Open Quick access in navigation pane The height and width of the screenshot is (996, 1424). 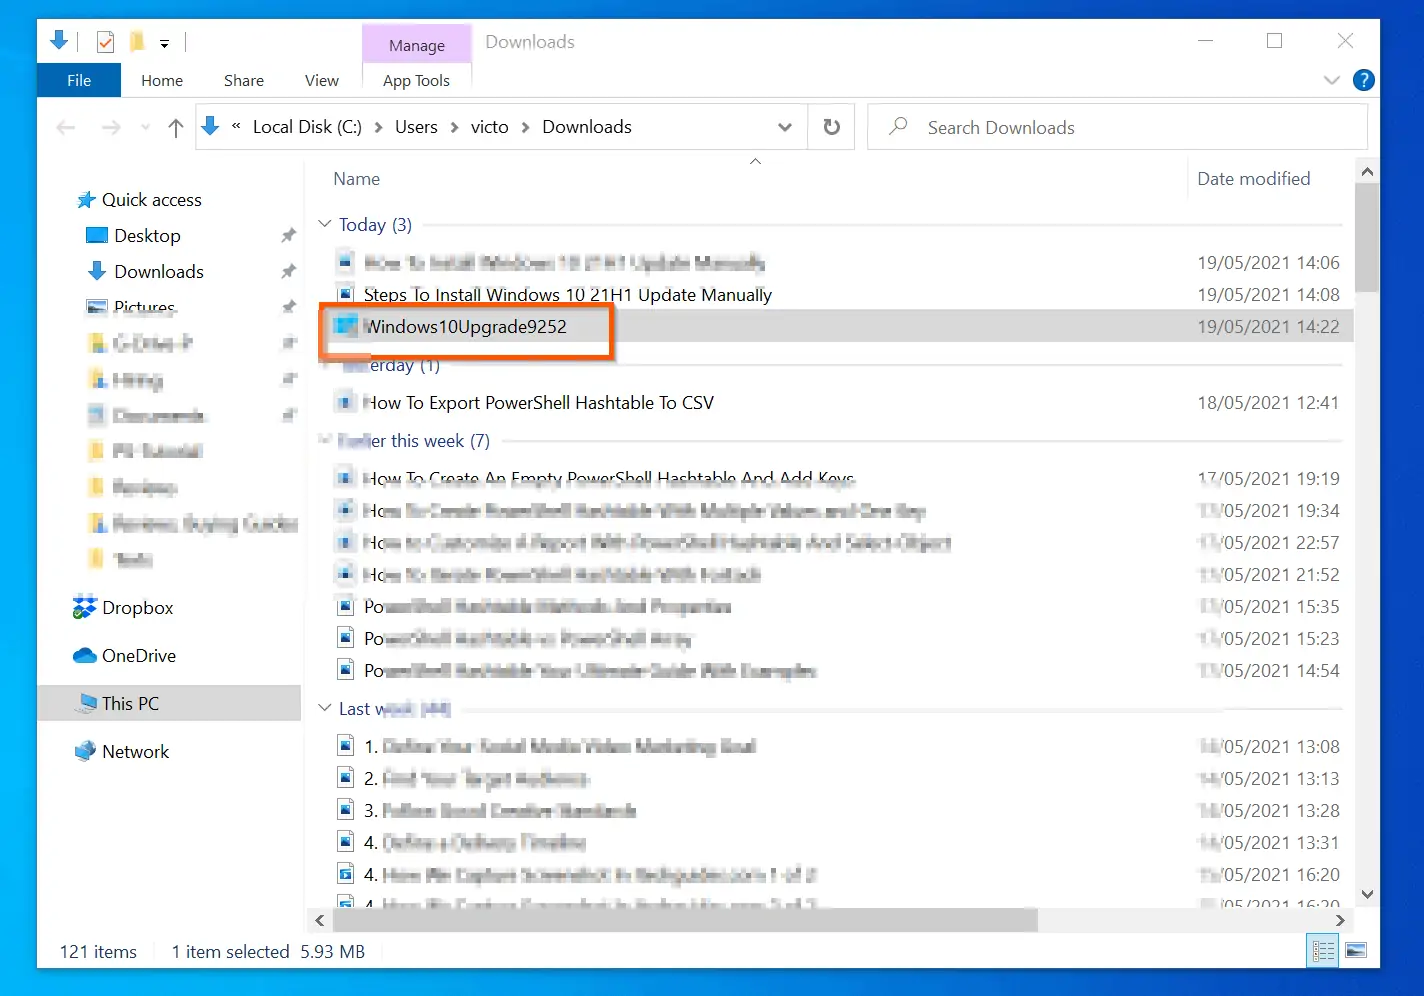coord(152,200)
